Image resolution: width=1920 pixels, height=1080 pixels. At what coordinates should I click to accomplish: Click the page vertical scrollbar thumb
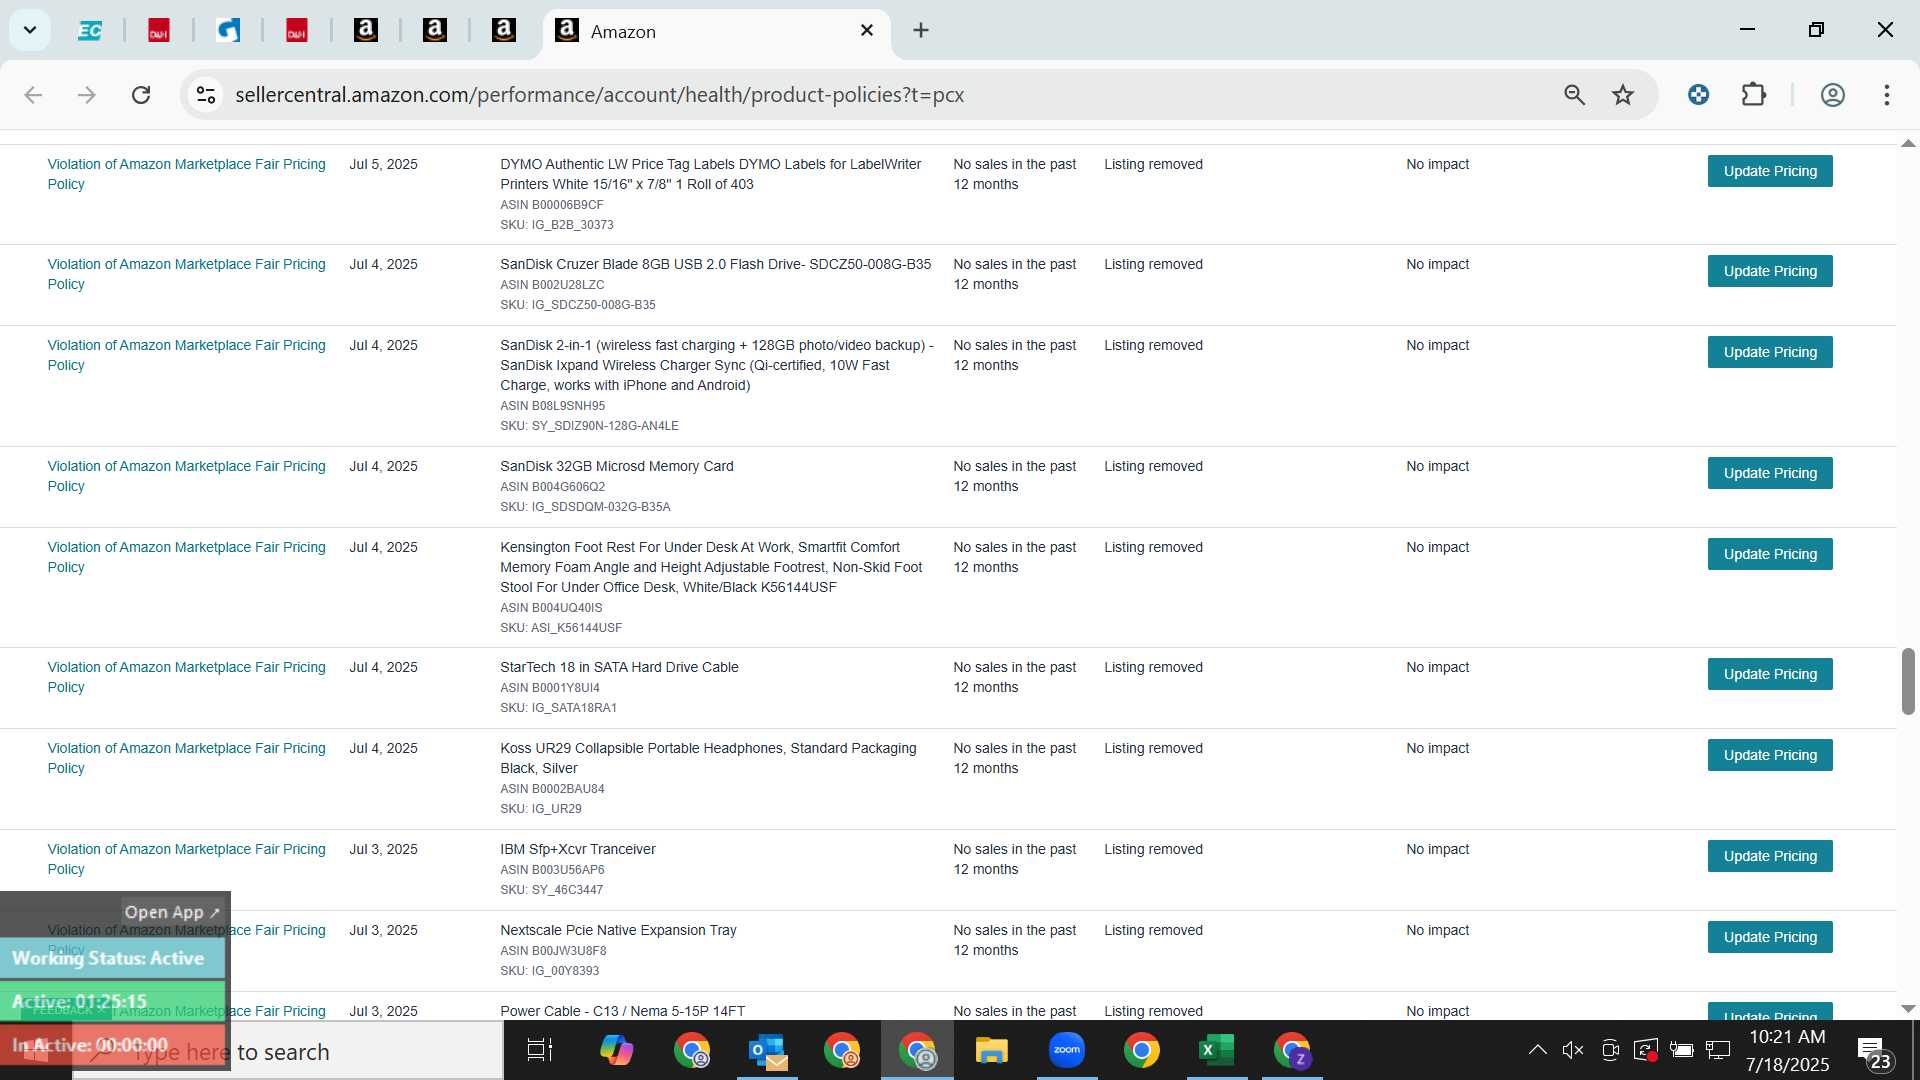pos(1908,681)
